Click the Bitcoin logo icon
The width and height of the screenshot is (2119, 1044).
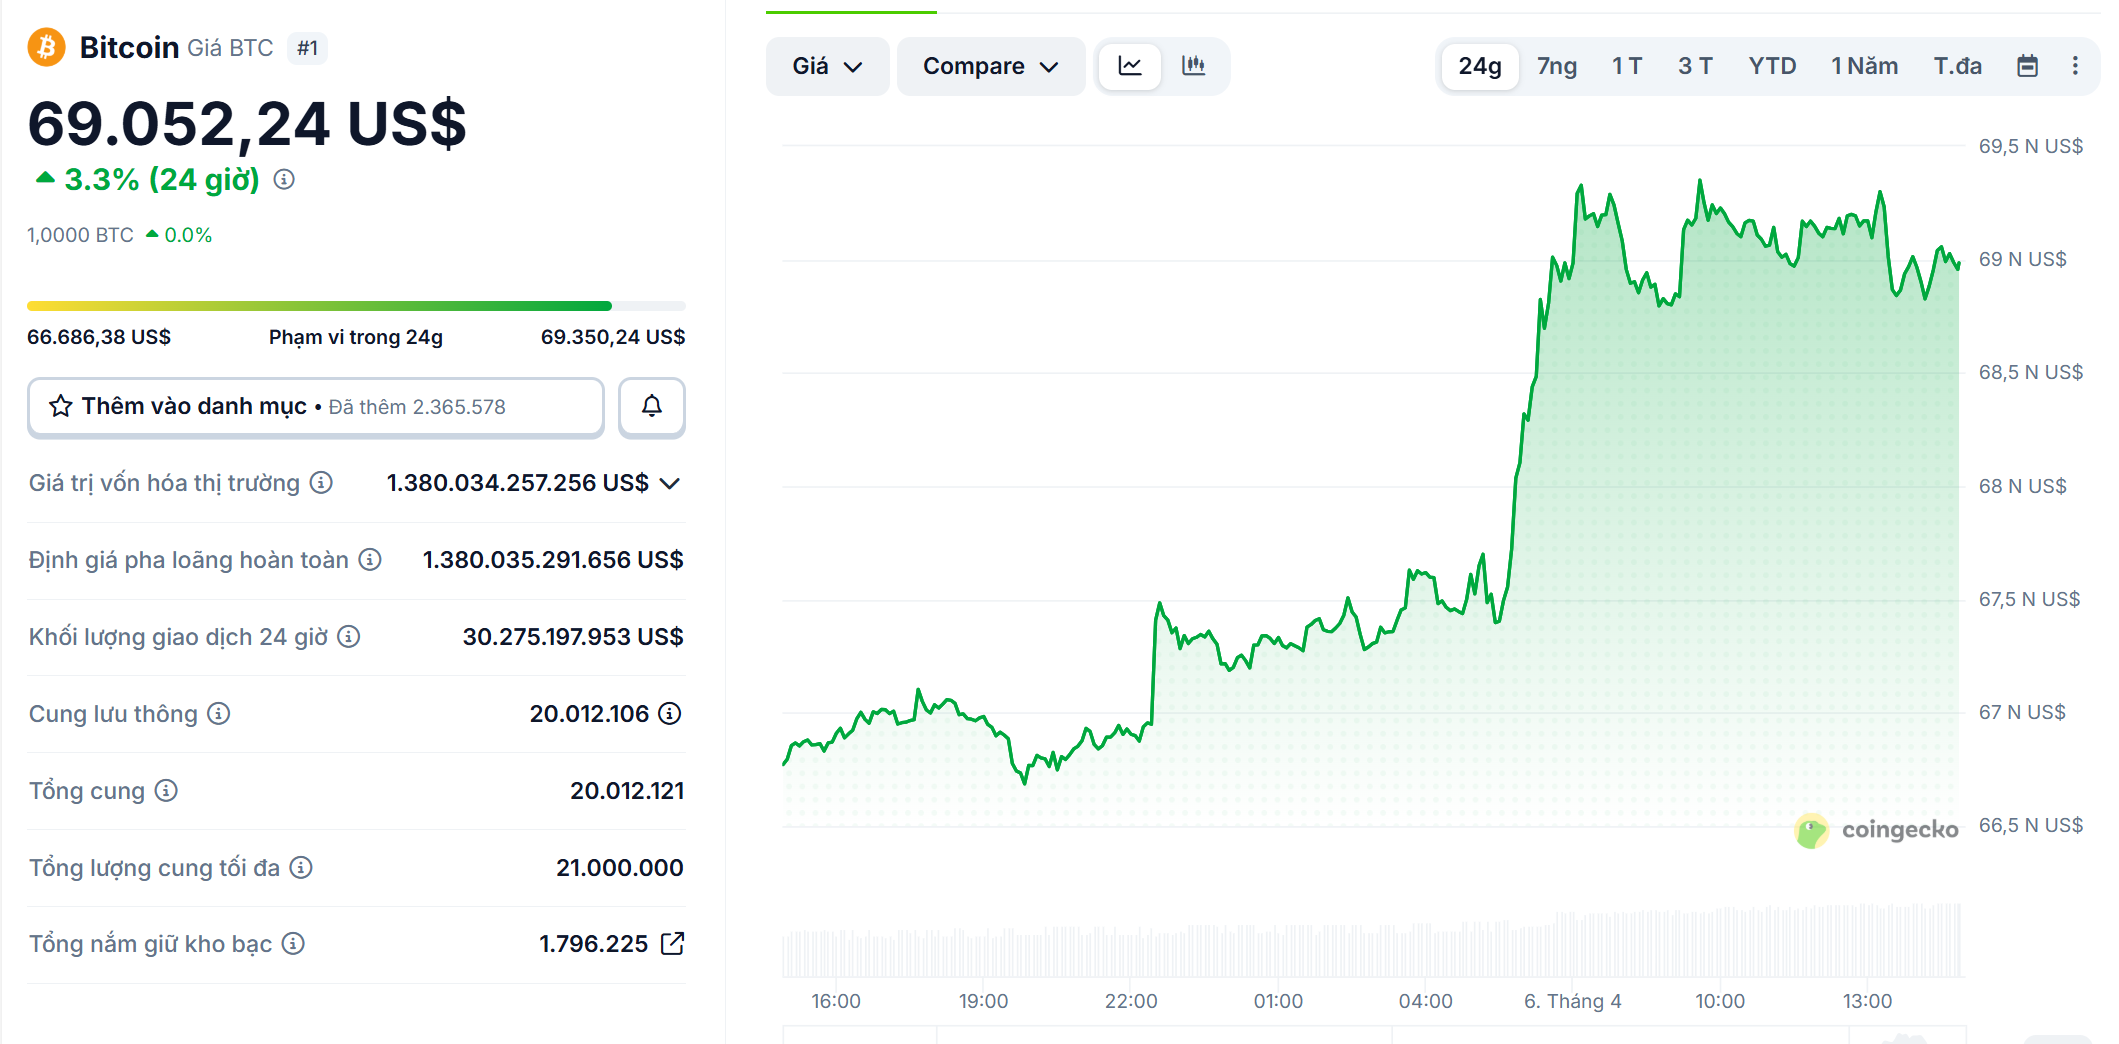(44, 46)
